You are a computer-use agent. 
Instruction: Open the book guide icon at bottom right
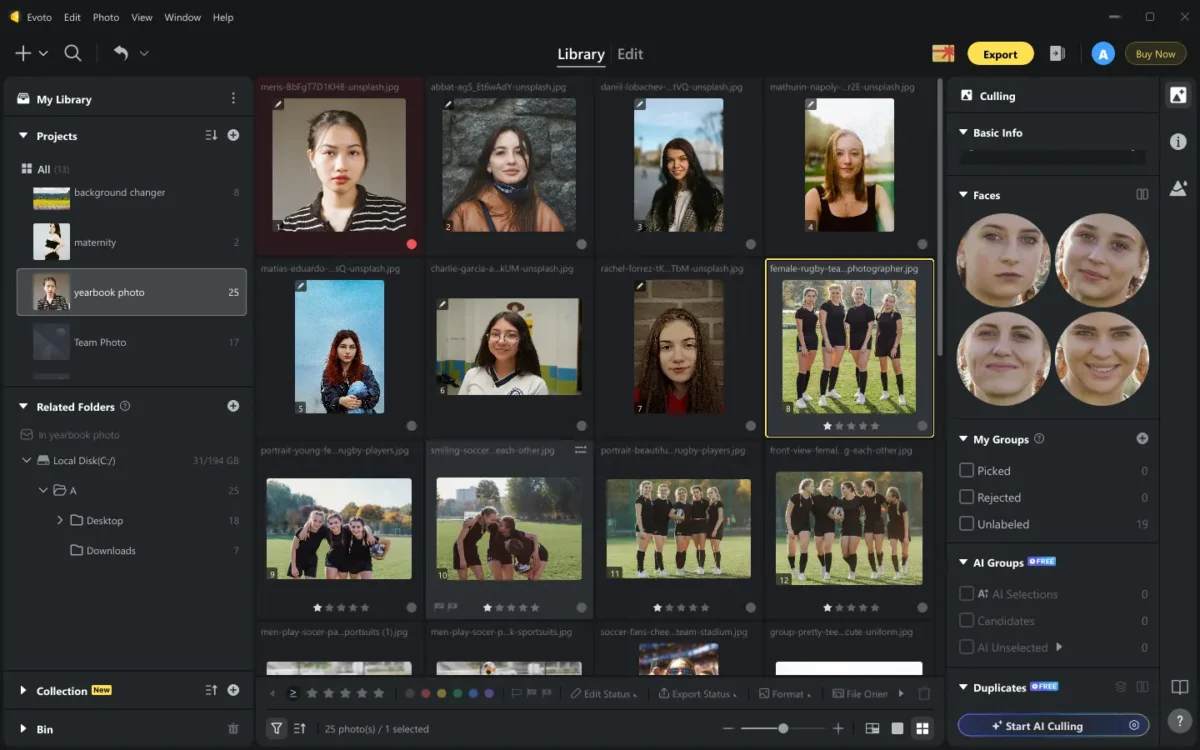[x=1179, y=688]
